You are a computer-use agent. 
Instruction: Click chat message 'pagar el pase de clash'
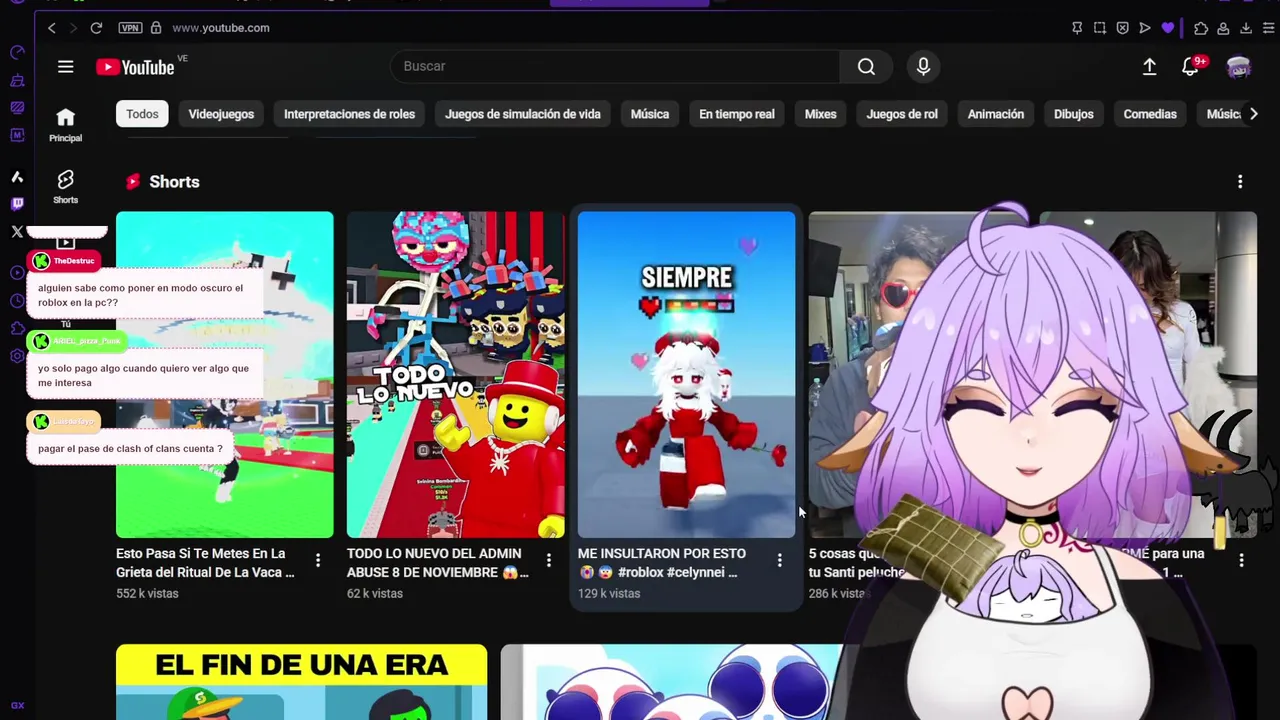pos(130,449)
